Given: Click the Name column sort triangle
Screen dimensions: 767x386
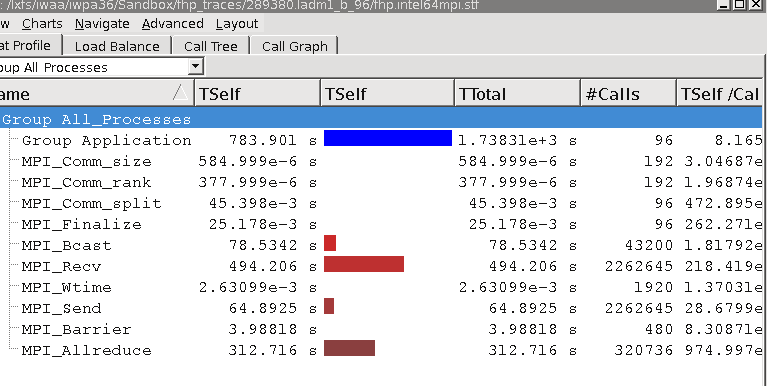Looking at the screenshot, I should pos(180,92).
